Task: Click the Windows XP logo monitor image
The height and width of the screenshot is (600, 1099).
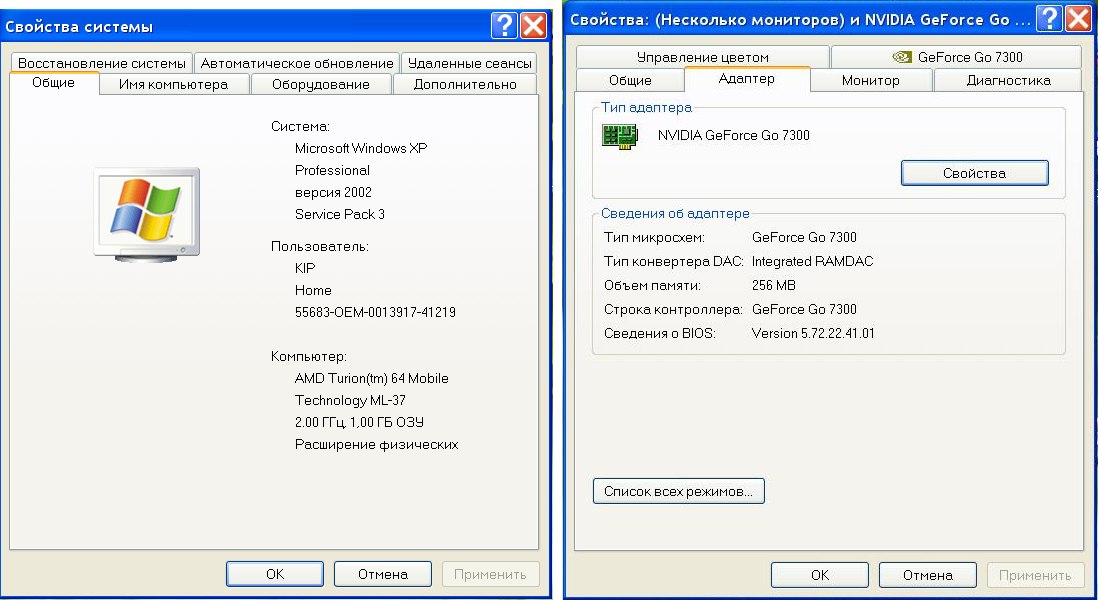Action: coord(146,214)
